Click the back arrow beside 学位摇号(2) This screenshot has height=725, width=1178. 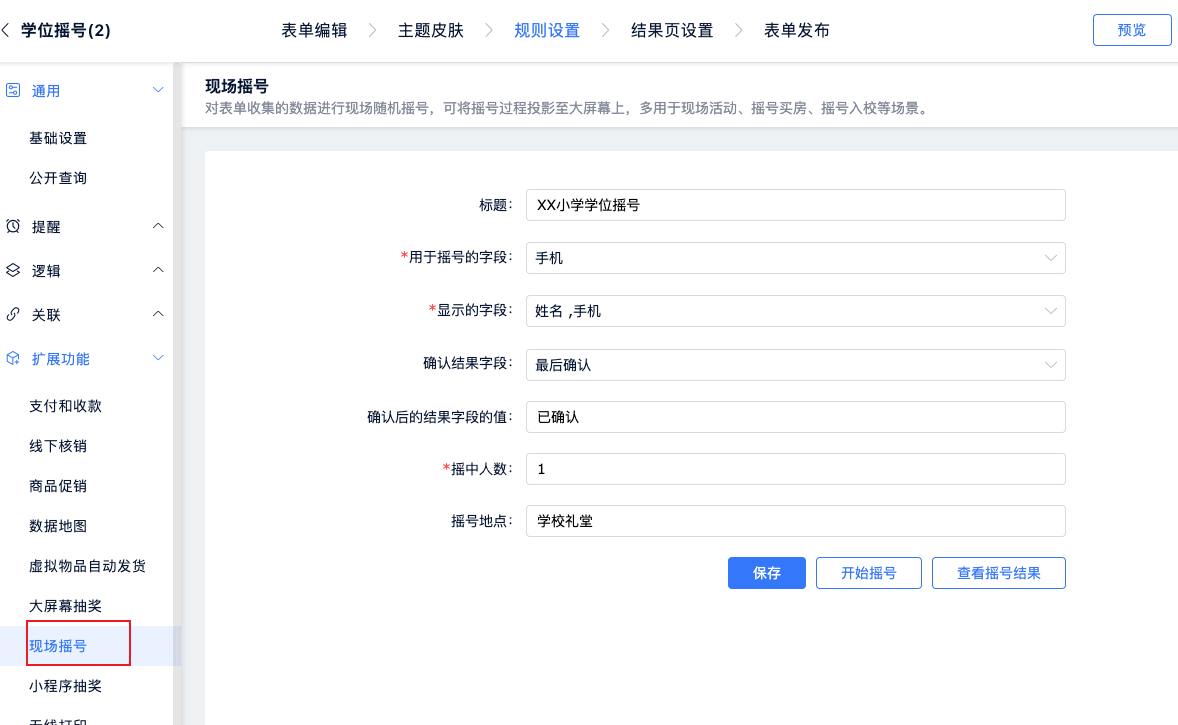click(x=6, y=31)
